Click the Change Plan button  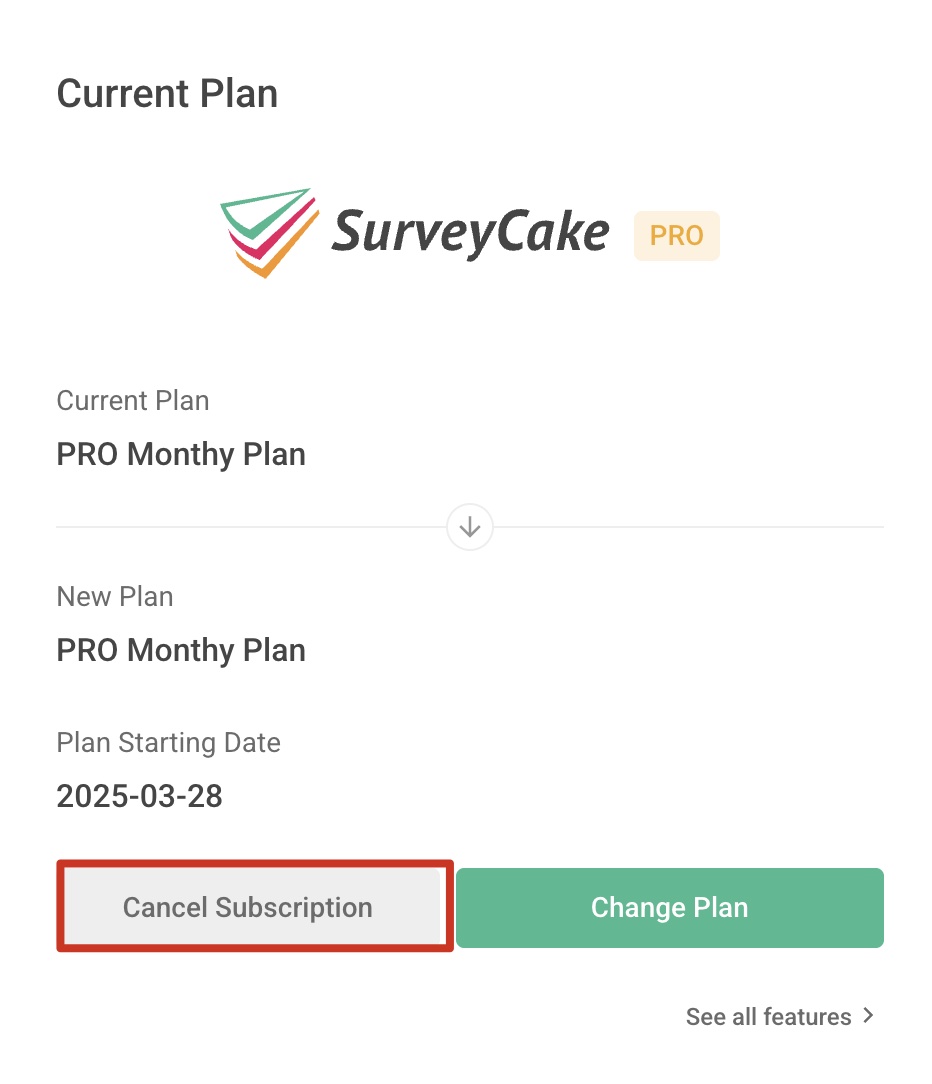669,907
